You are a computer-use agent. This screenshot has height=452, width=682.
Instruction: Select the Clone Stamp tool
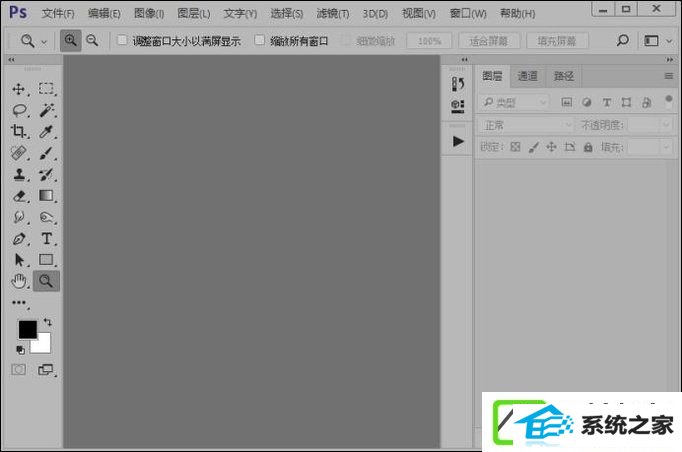[19, 174]
